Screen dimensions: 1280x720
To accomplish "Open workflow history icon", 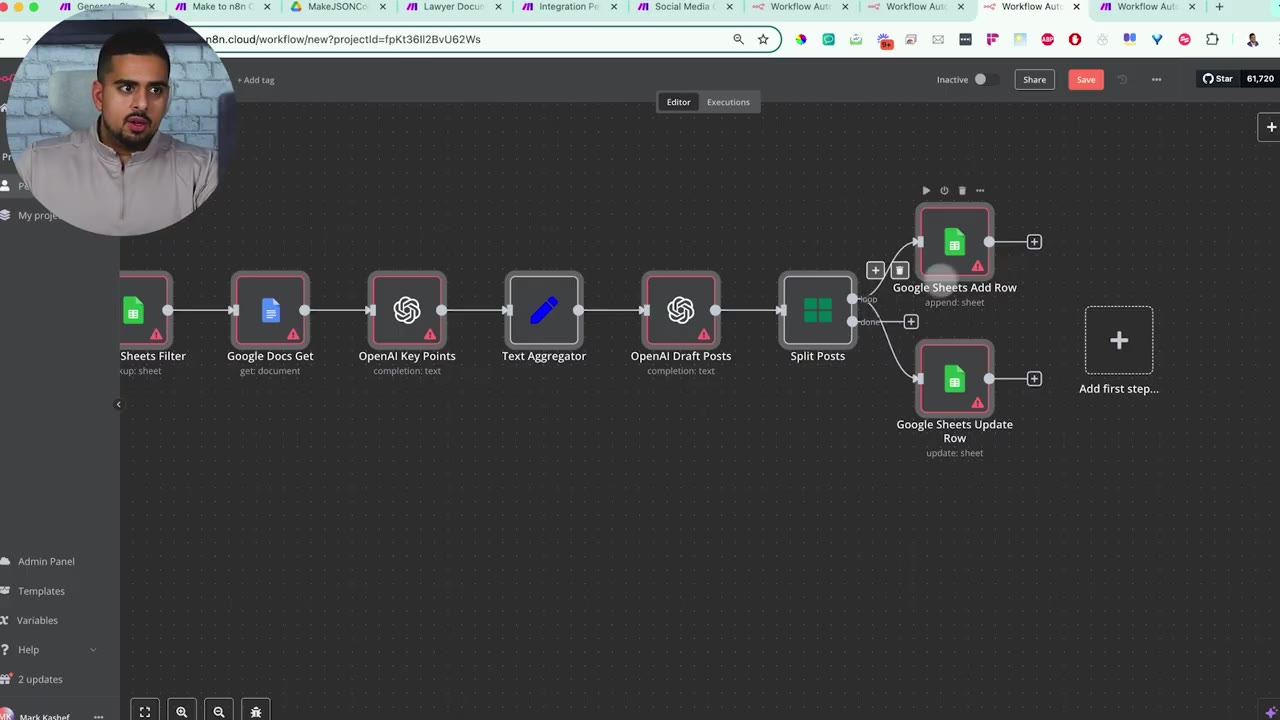I will (x=1122, y=79).
